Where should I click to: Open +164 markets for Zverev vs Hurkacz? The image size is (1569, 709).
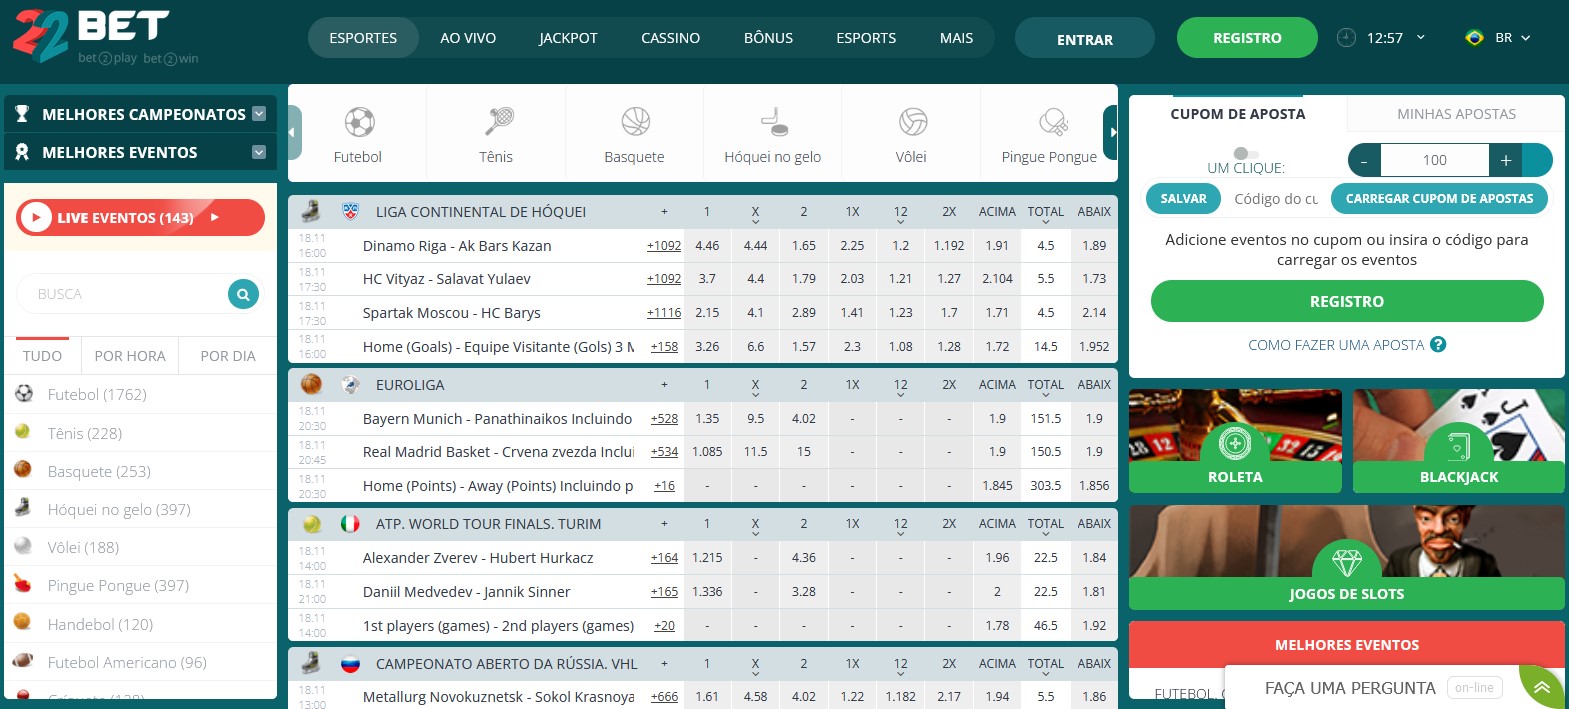click(664, 558)
